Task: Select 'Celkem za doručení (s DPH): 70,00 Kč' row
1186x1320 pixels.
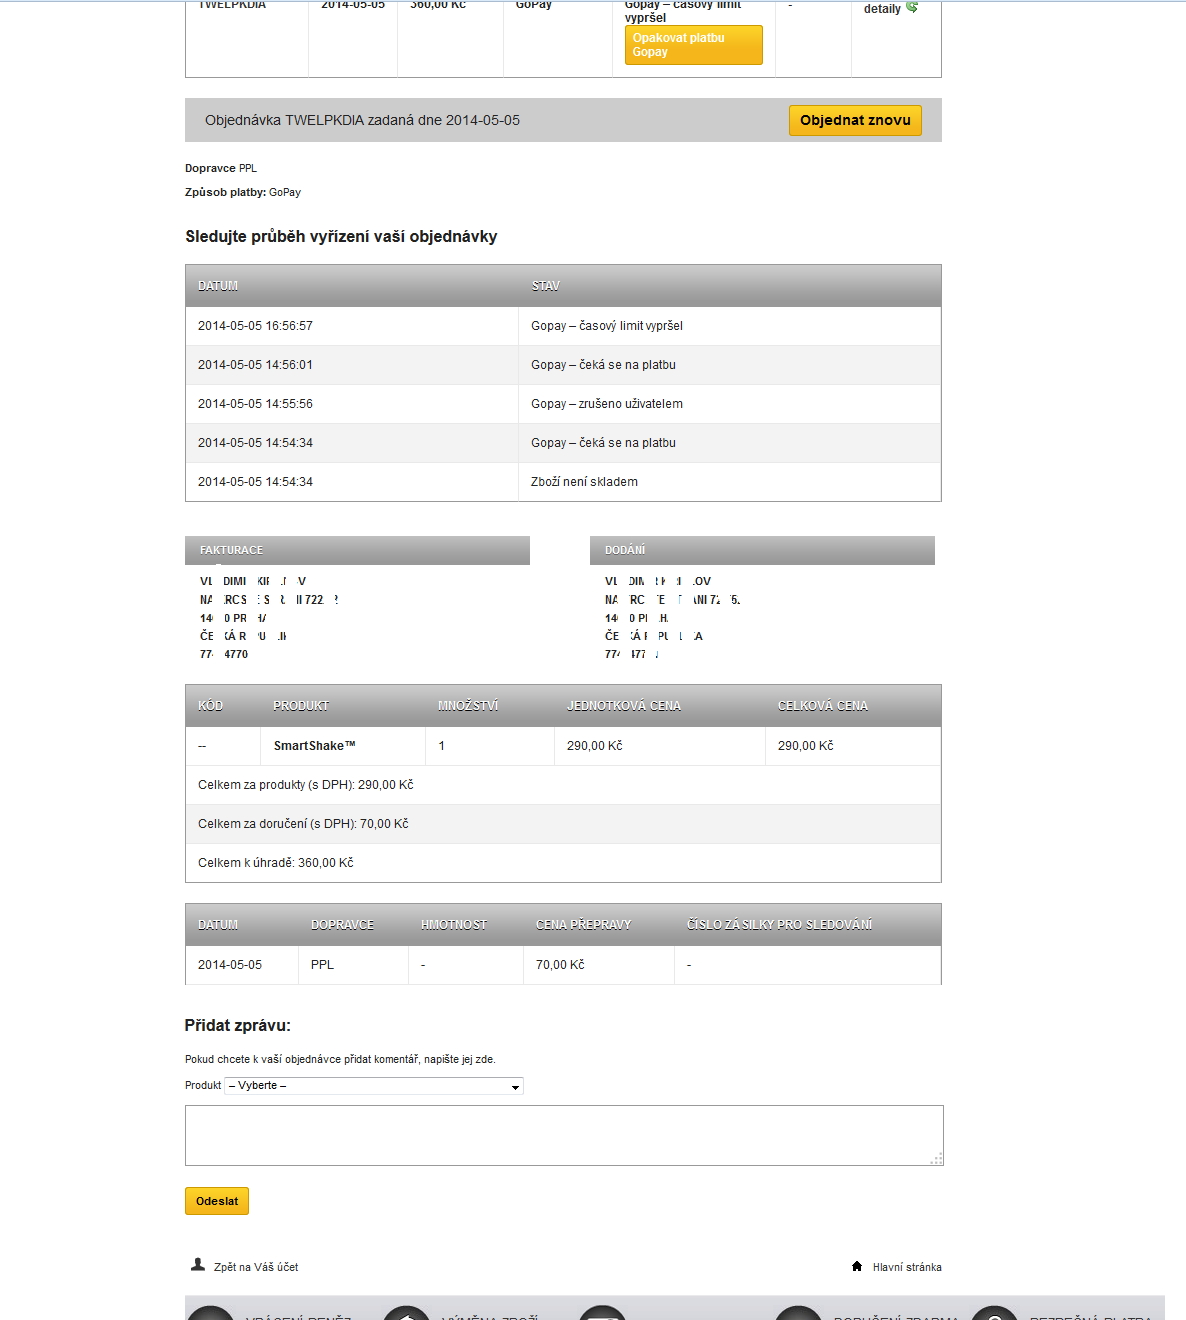Action: click(563, 824)
